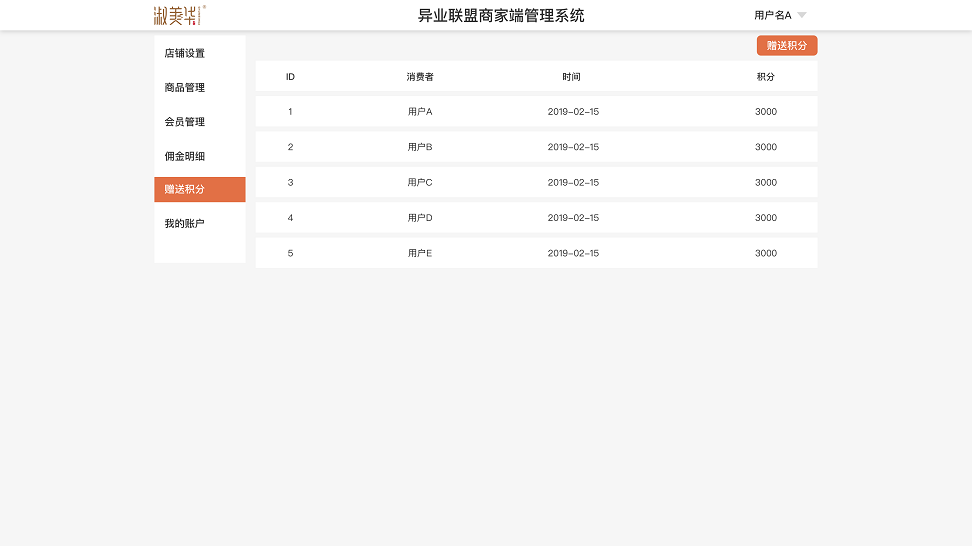Click 用户D in the table
The width and height of the screenshot is (972, 546).
click(x=420, y=218)
